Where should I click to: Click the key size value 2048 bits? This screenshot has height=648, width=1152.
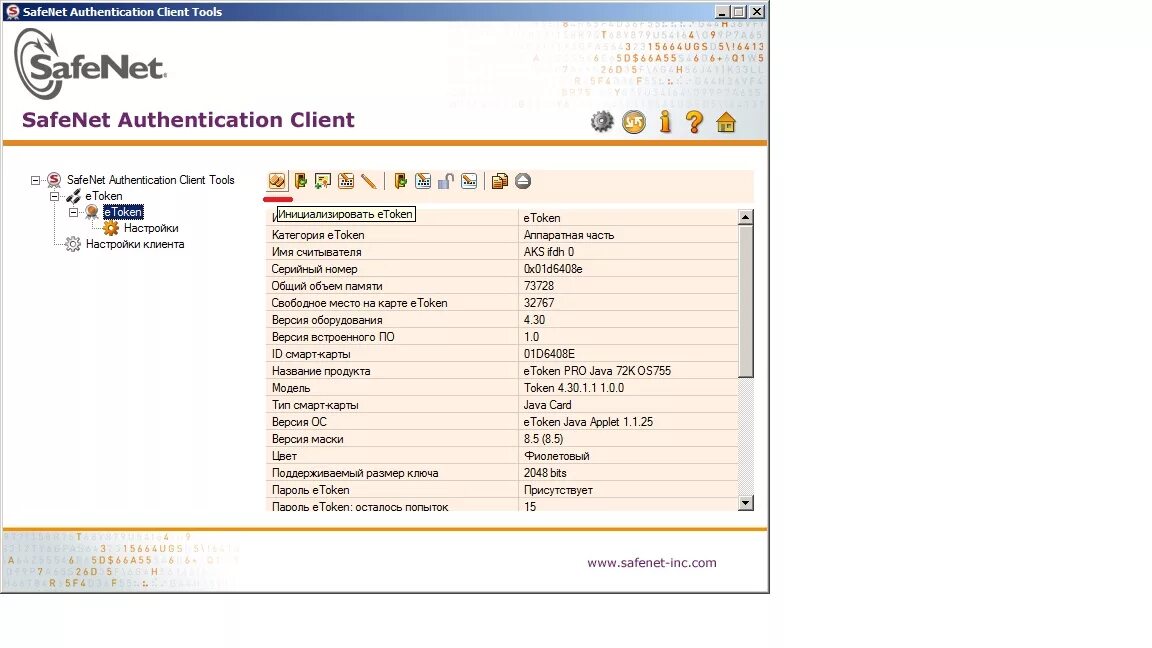545,473
